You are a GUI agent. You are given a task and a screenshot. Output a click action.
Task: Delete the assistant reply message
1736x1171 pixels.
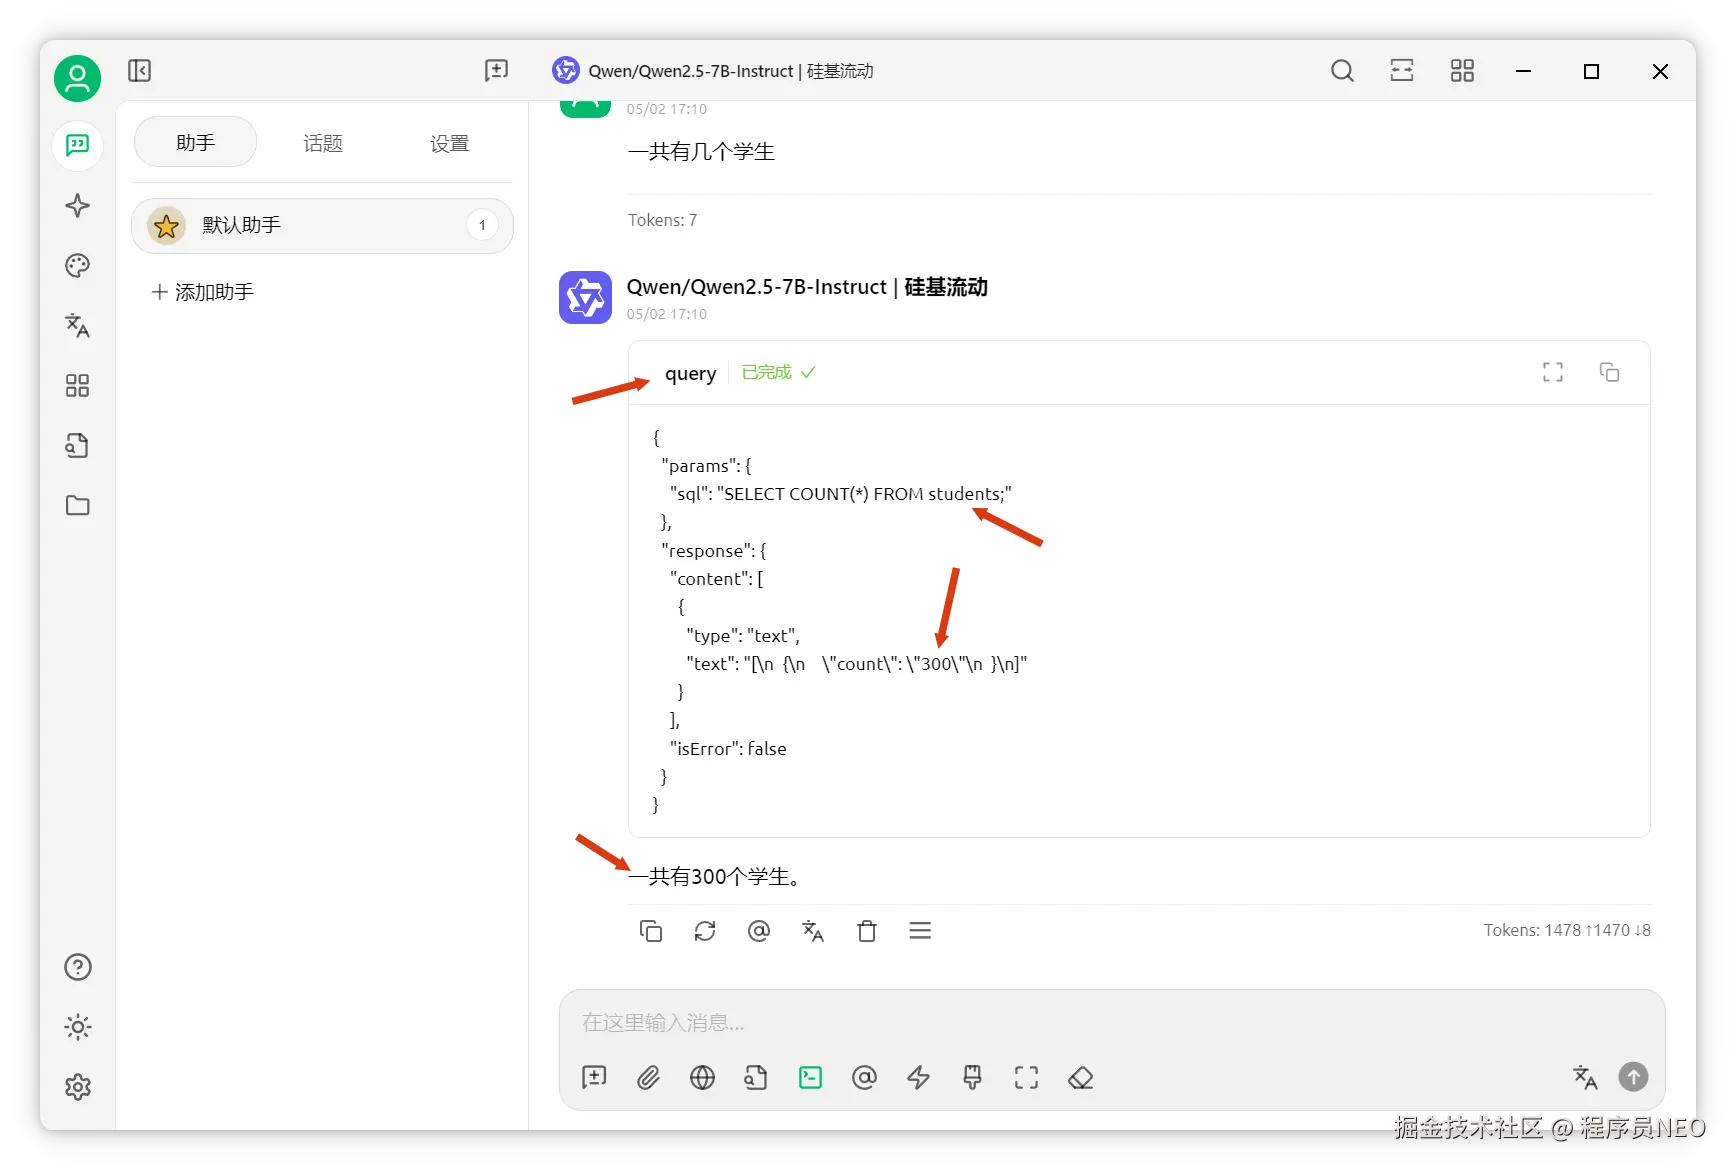click(867, 931)
